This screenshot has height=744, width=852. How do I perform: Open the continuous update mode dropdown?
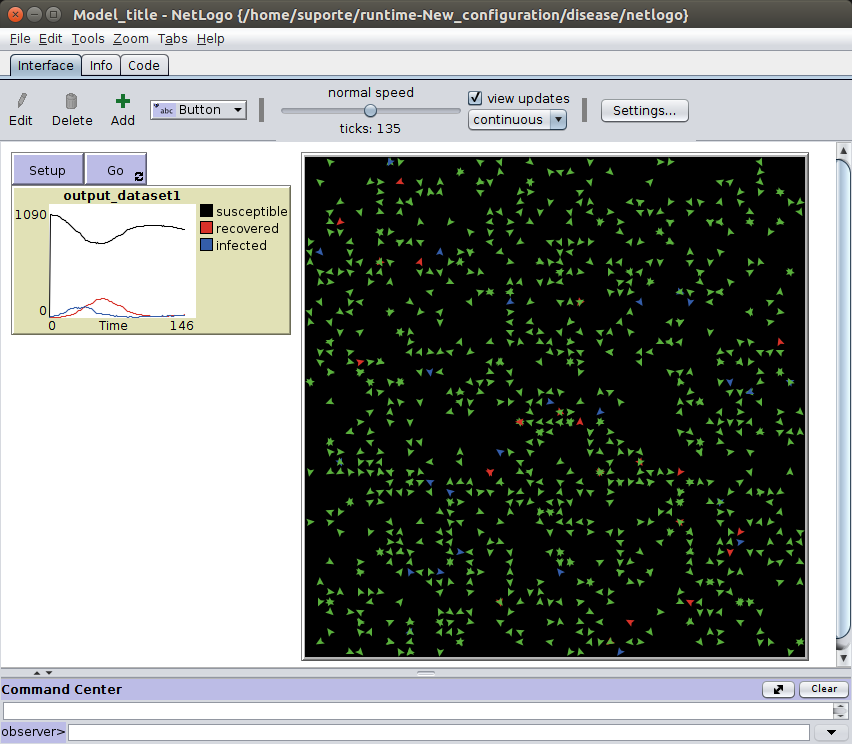[x=558, y=119]
